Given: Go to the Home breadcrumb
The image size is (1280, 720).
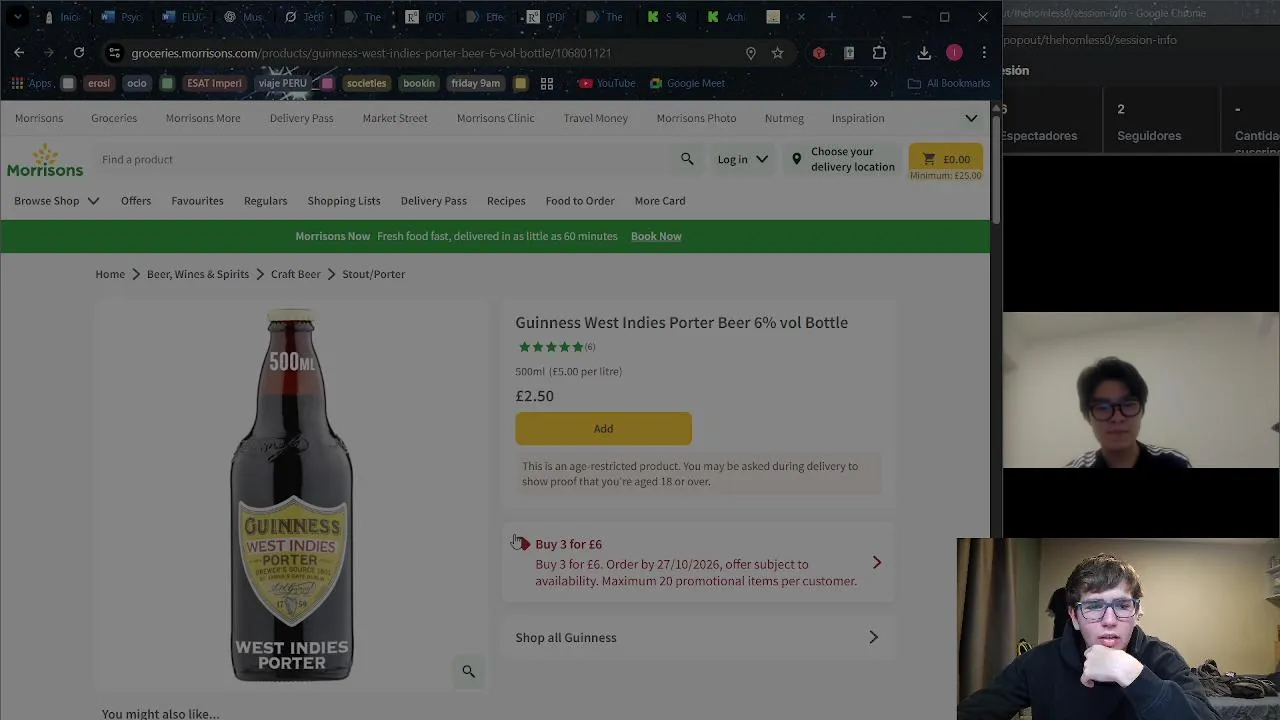Looking at the screenshot, I should 110,274.
